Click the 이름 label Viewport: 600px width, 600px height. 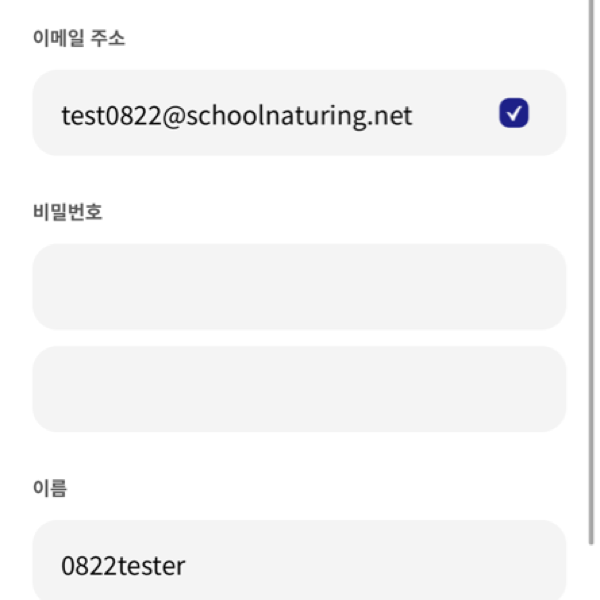pos(49,489)
